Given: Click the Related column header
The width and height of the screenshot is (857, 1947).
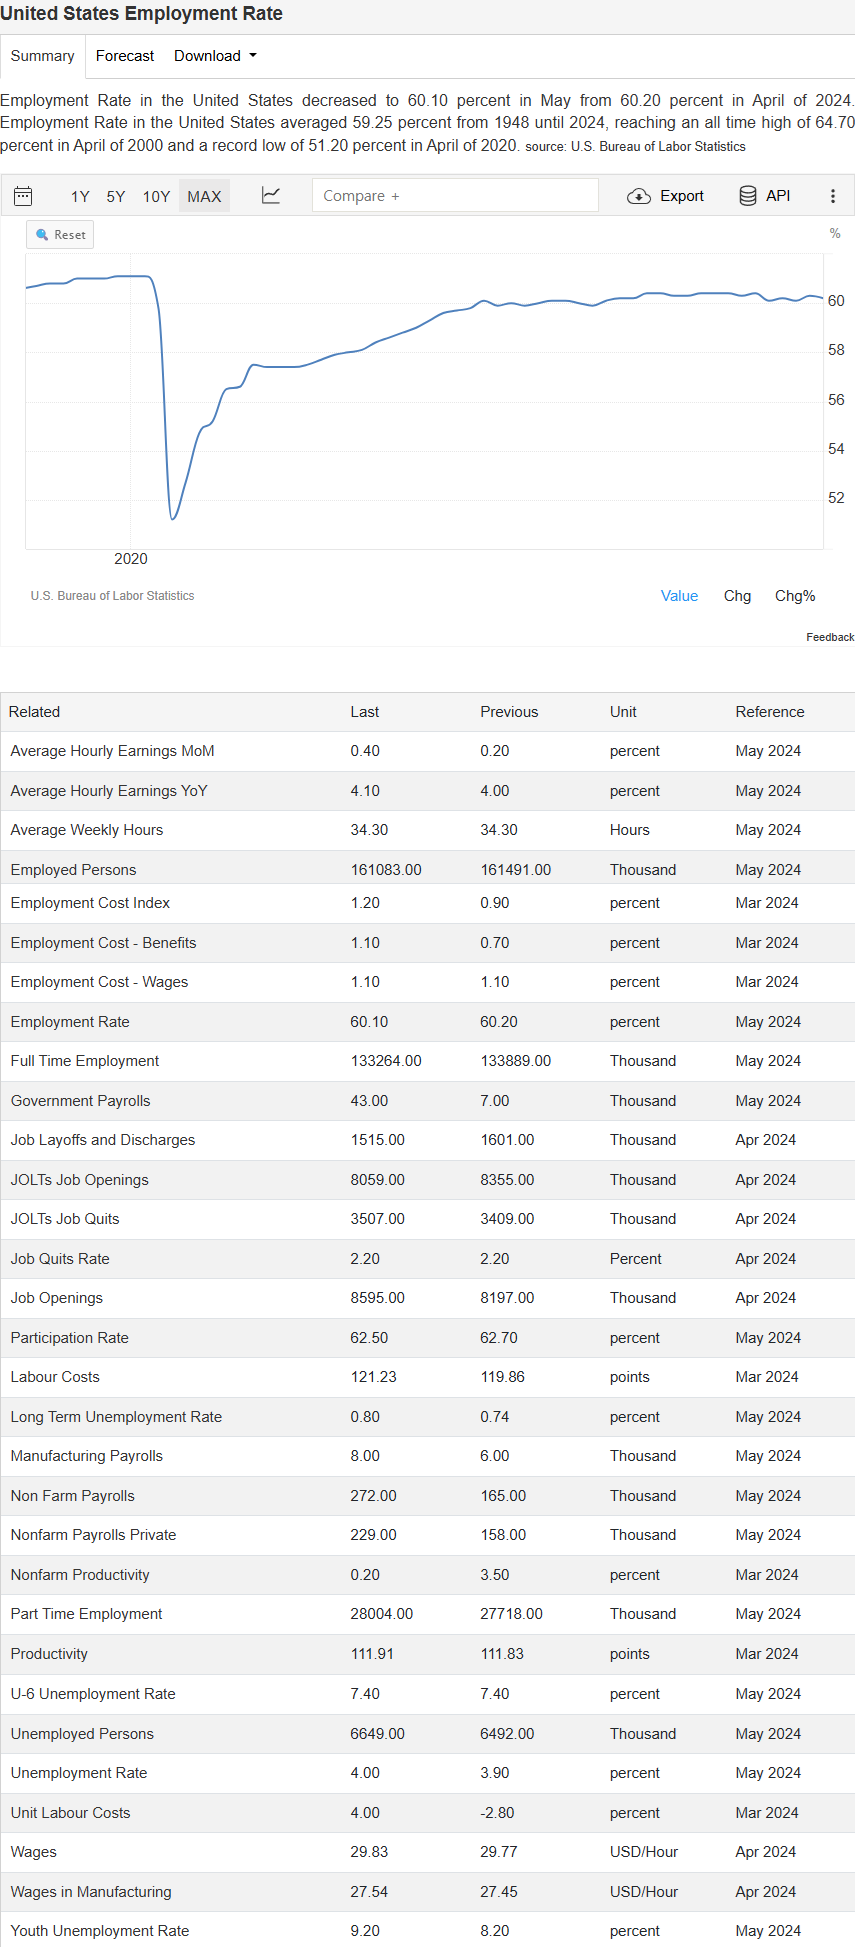Looking at the screenshot, I should 34,712.
